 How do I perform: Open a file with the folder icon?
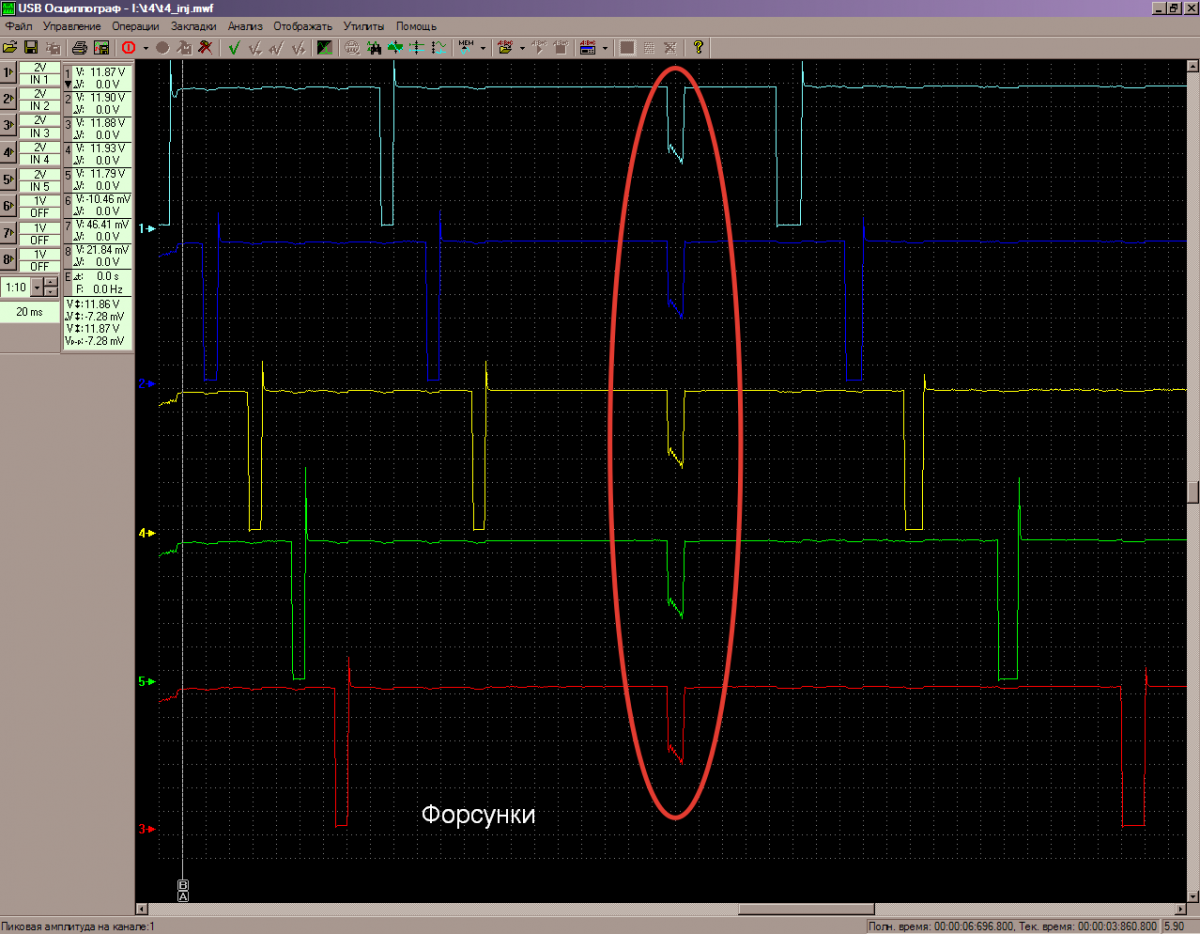(10, 47)
